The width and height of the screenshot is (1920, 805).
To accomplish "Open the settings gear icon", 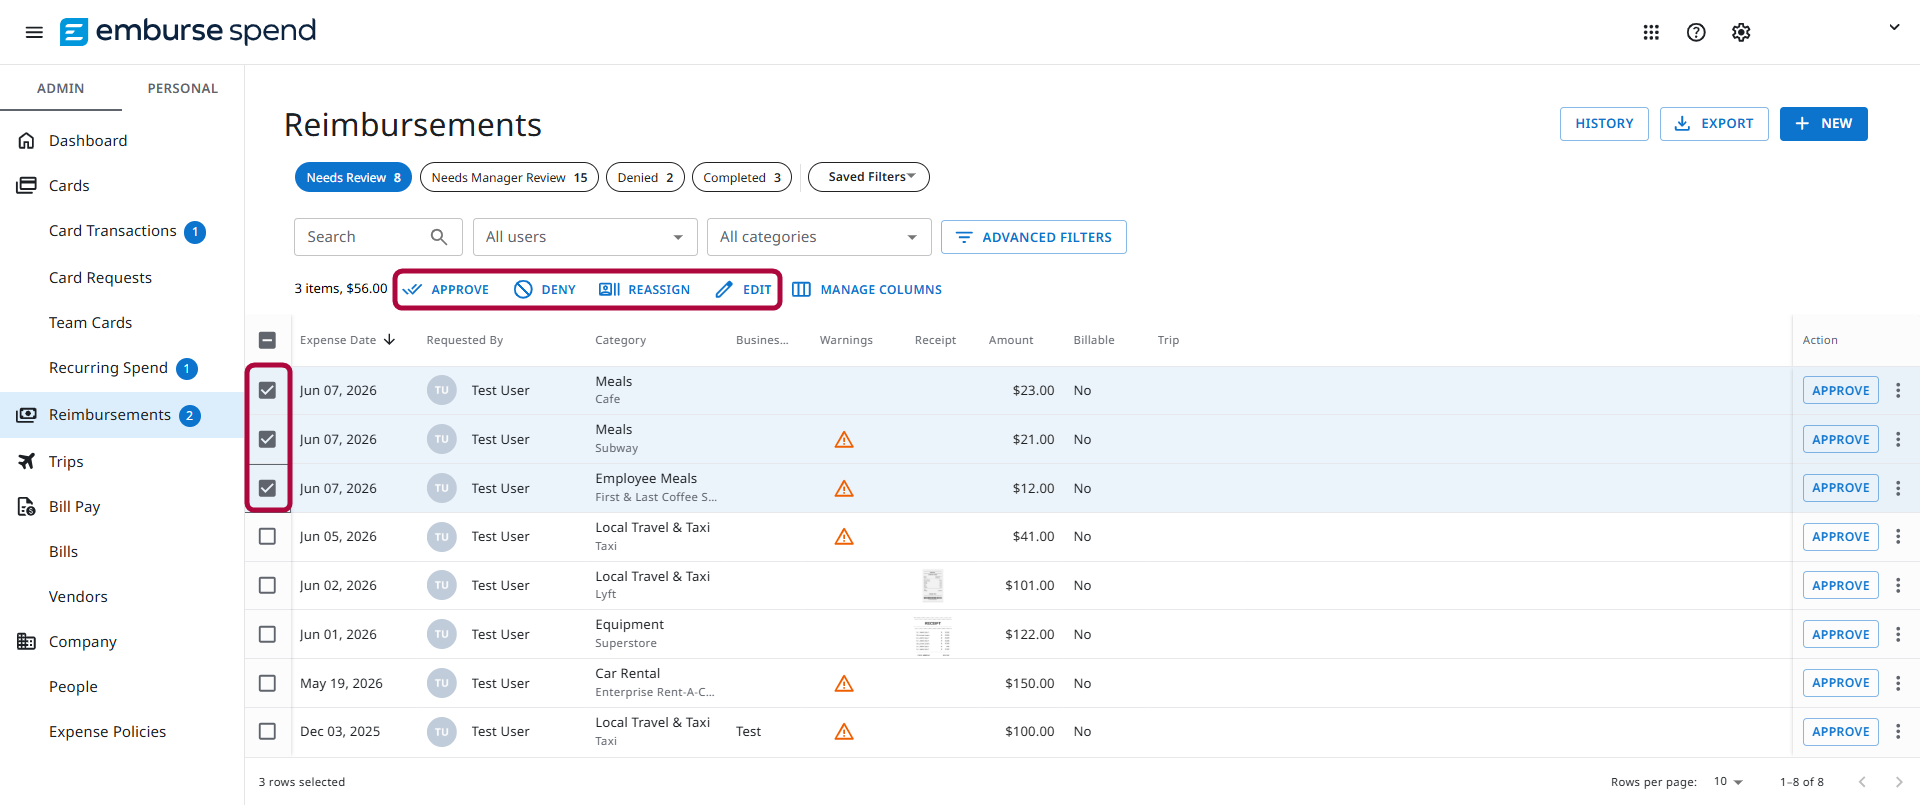I will 1741,32.
